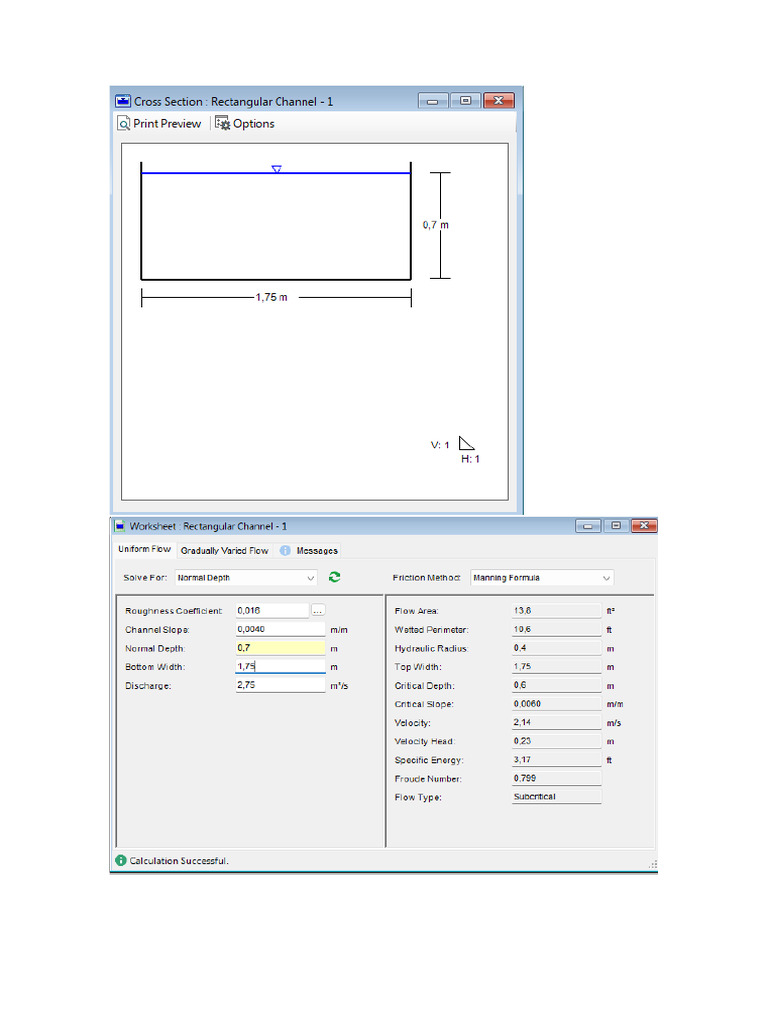Viewport: 768px width, 1024px height.
Task: Click the water surface triangle marker
Action: [x=276, y=169]
